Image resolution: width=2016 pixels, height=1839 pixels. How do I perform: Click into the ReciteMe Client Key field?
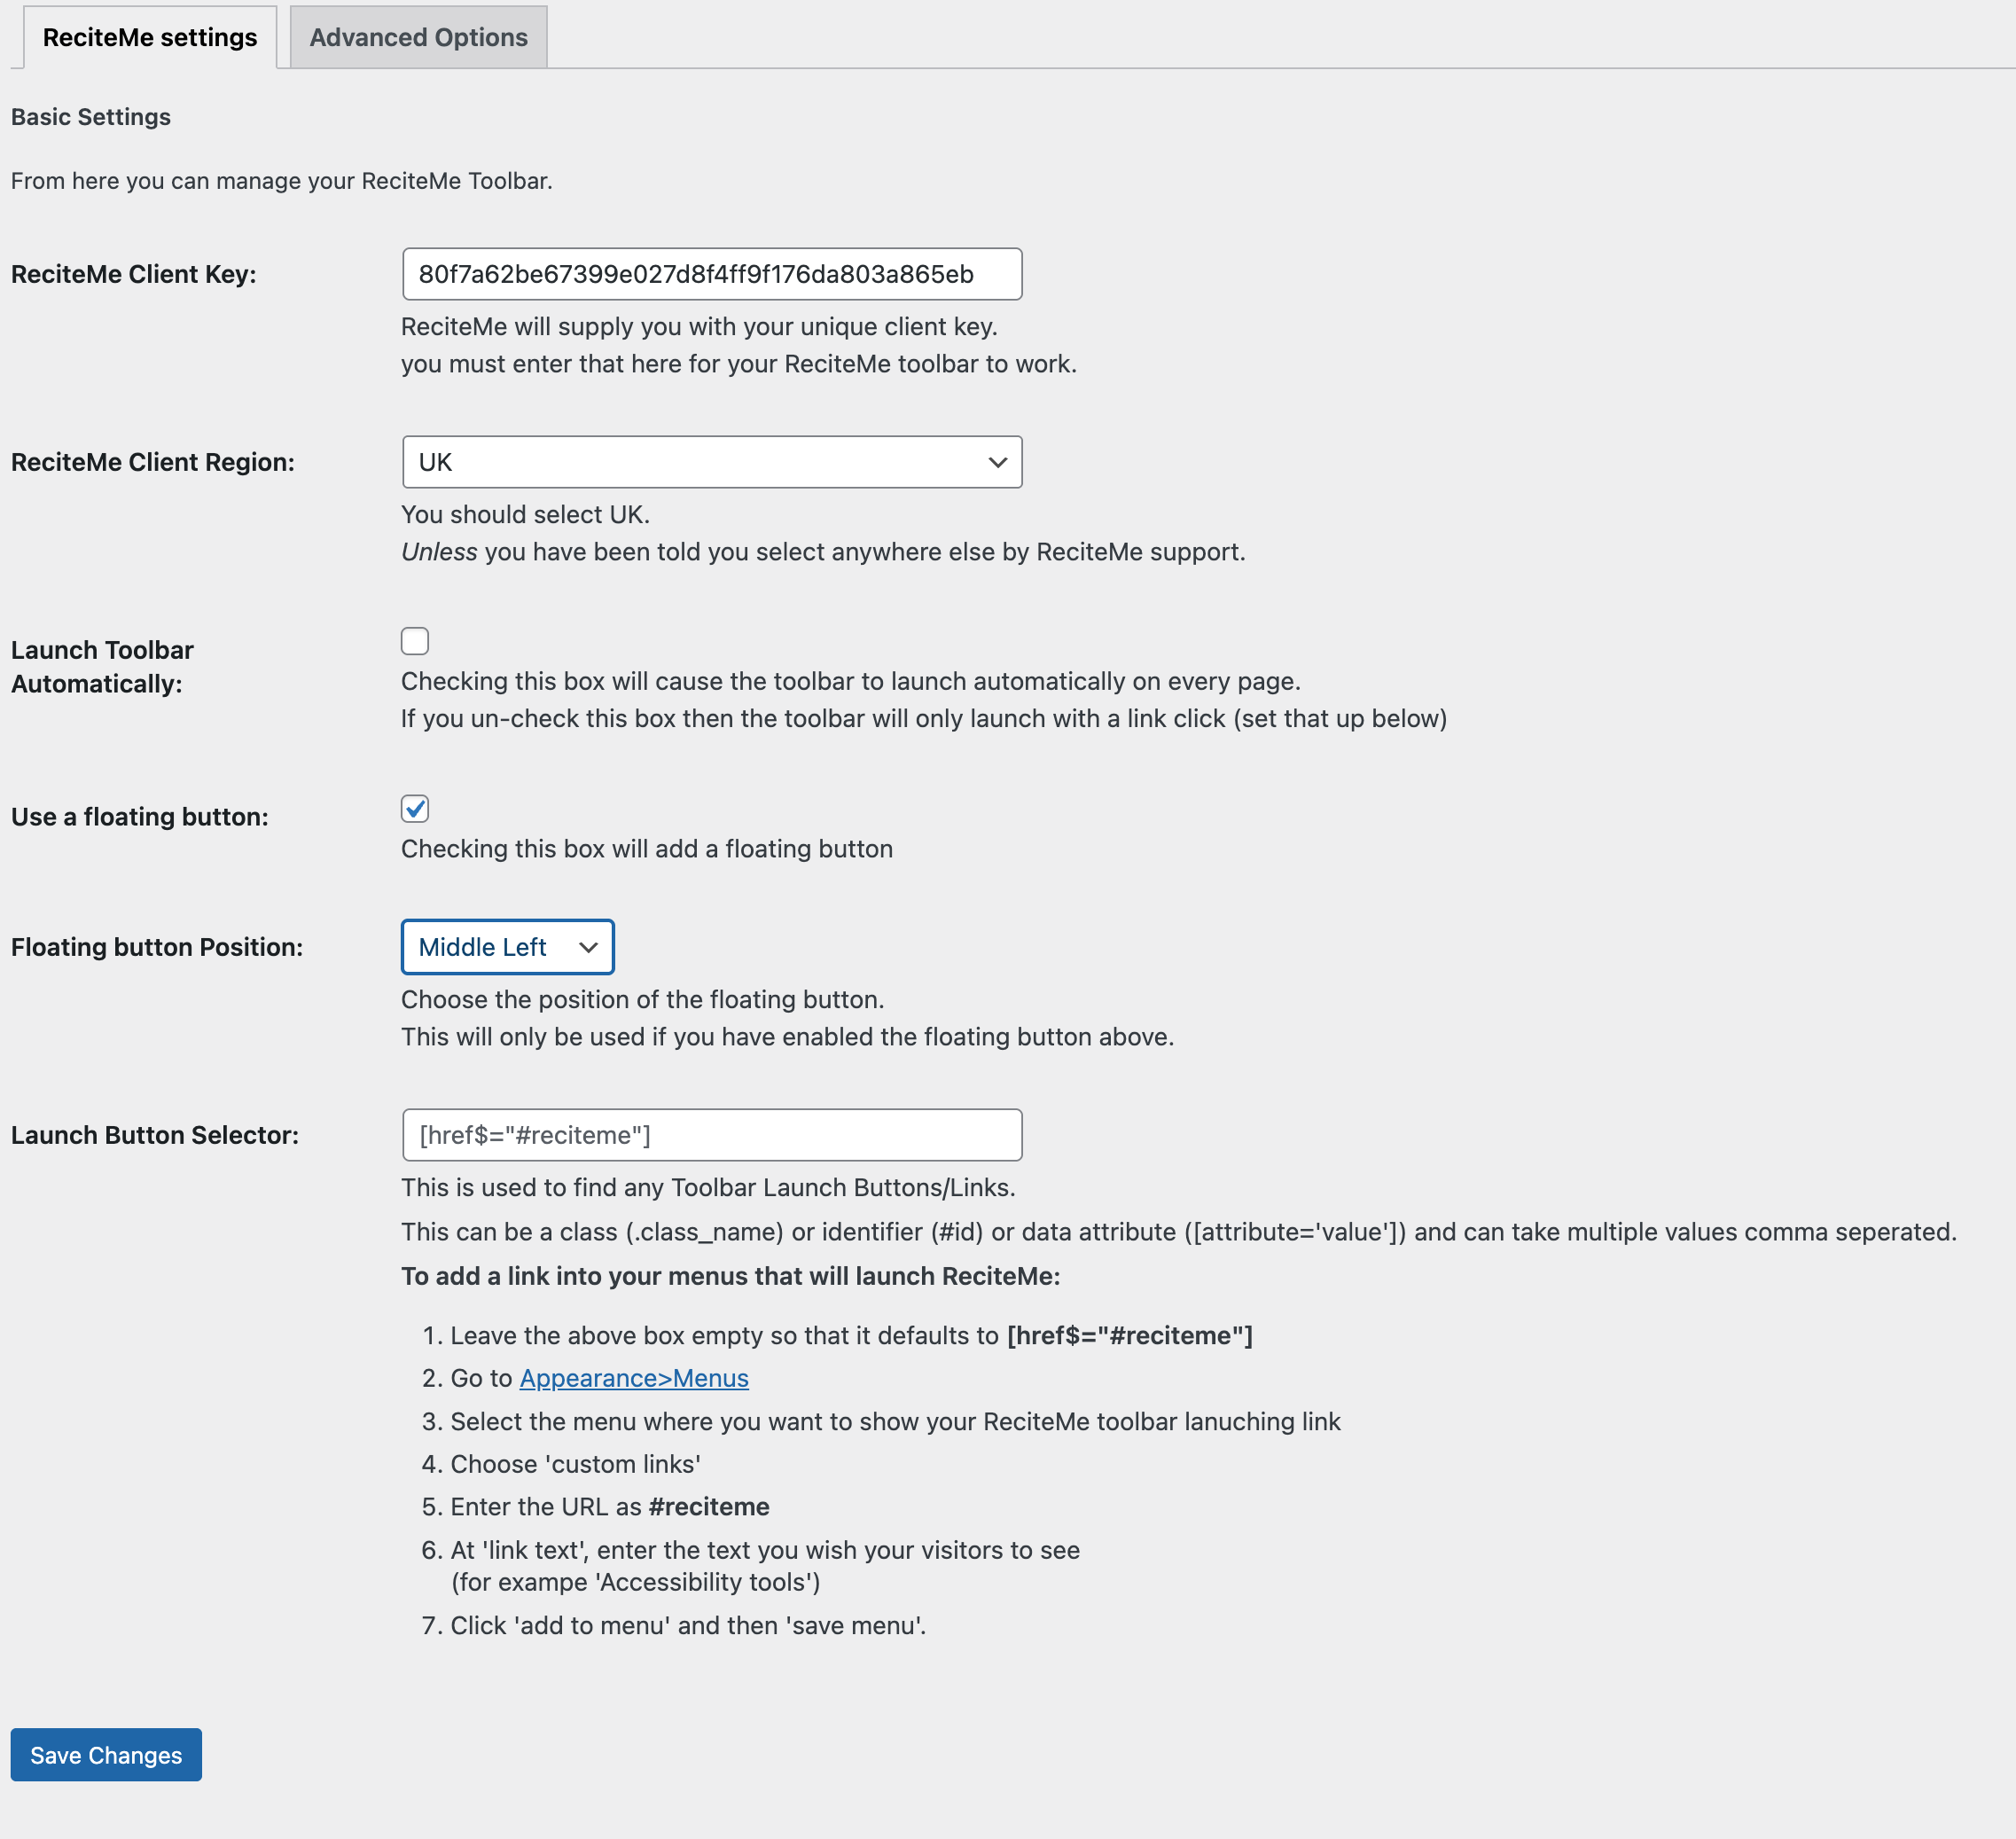(x=712, y=274)
